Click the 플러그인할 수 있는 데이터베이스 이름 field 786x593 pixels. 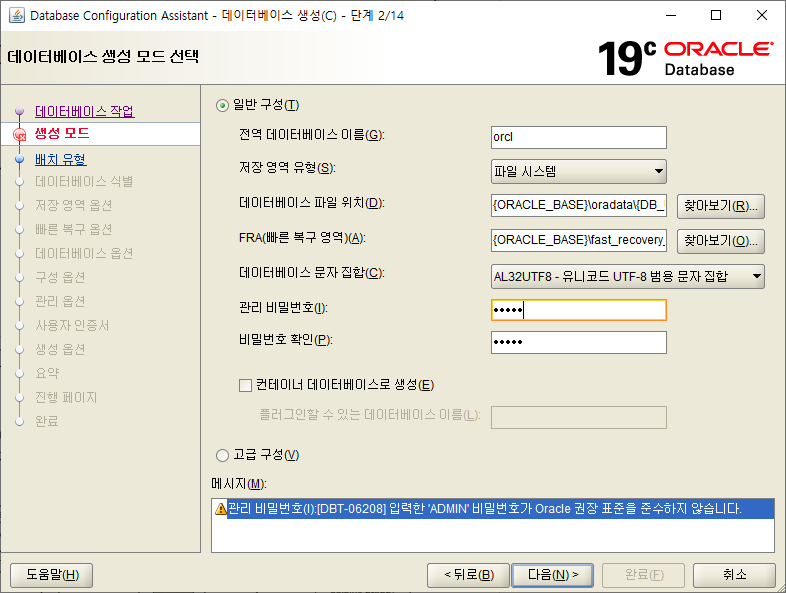[x=578, y=418]
